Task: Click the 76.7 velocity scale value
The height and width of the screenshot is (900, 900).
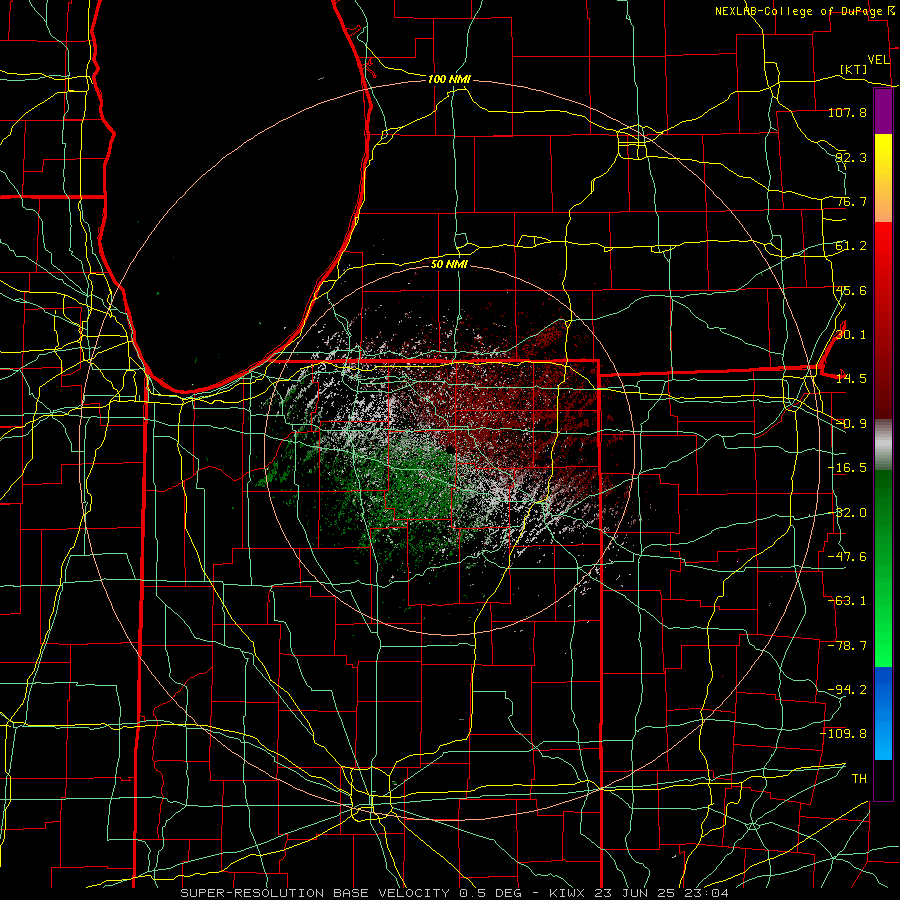Action: pyautogui.click(x=851, y=201)
